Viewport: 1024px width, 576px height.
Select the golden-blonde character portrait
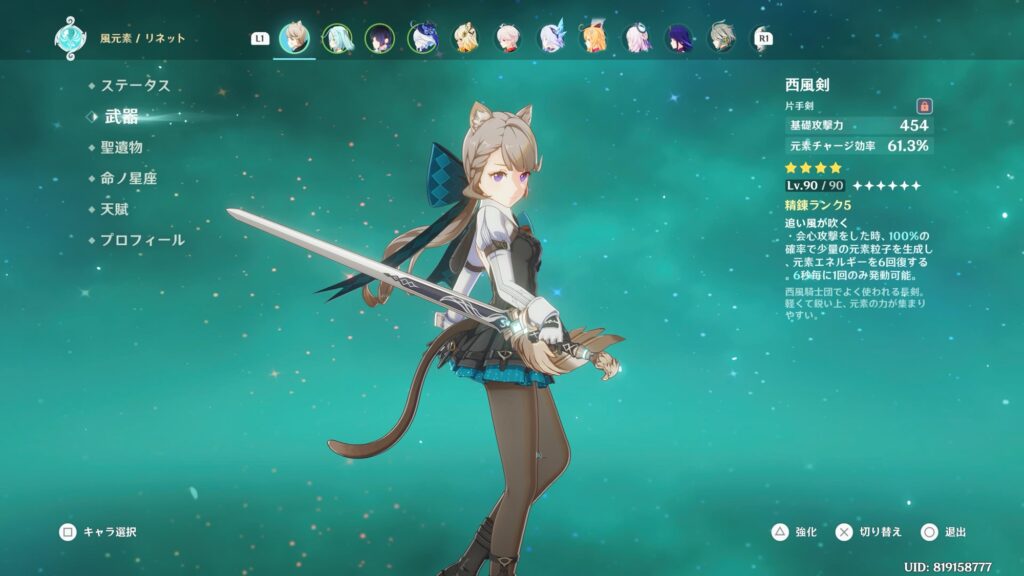tap(466, 38)
